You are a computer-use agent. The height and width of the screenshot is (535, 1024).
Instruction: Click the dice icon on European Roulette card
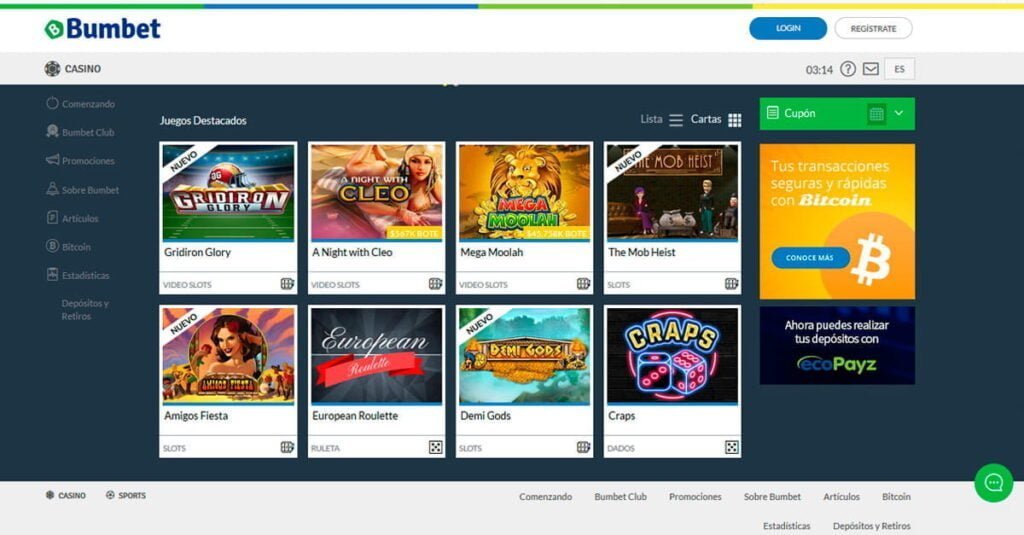tap(435, 447)
